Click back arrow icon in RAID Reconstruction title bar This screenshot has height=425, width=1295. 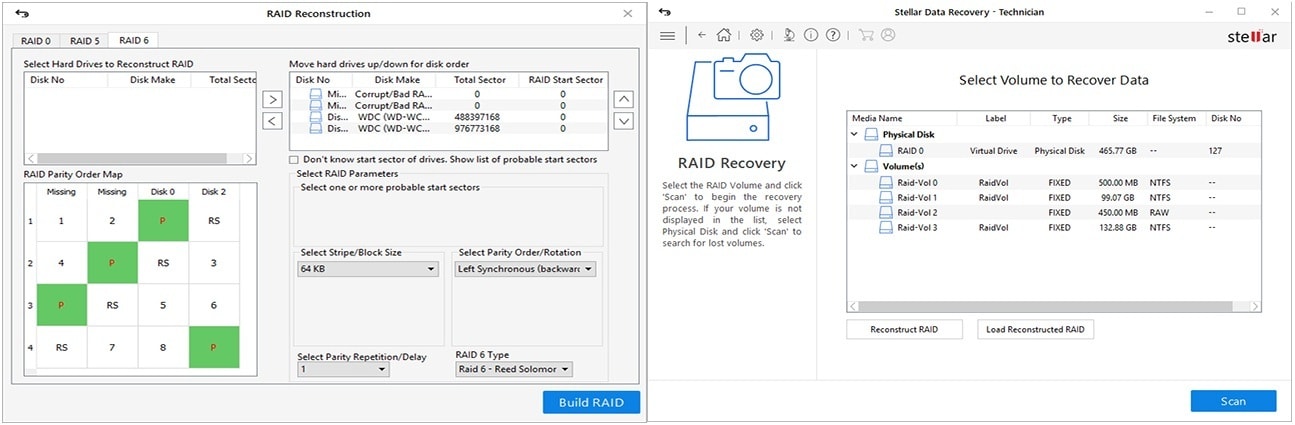(x=23, y=13)
